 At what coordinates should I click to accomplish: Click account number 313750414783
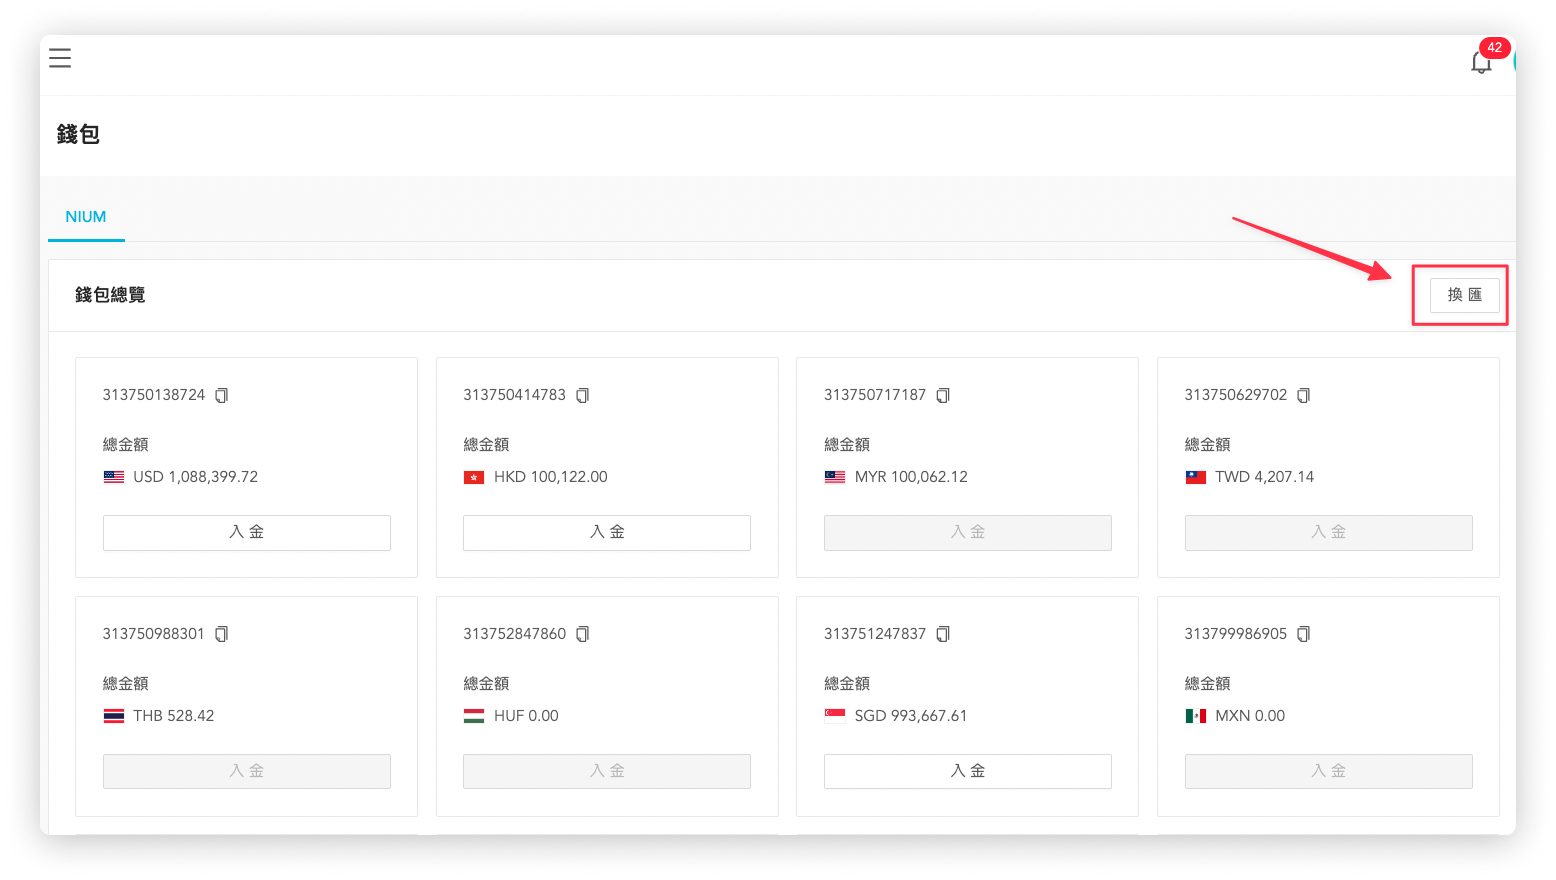tap(515, 395)
